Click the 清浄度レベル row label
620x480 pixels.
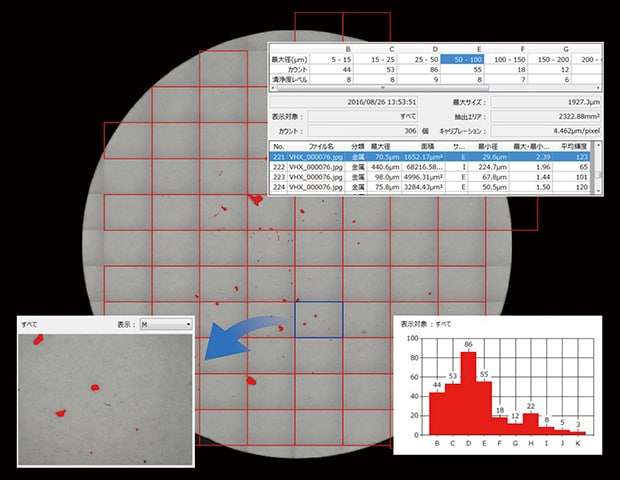tap(289, 79)
